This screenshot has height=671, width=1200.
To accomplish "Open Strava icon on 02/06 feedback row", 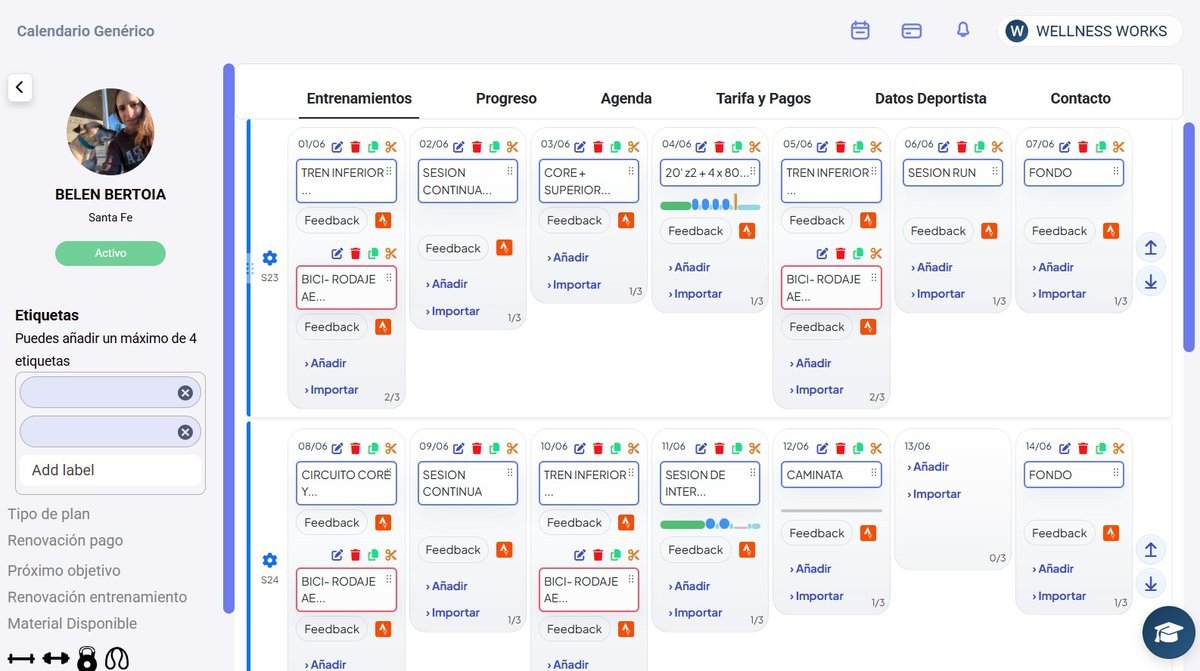I will 504,247.
